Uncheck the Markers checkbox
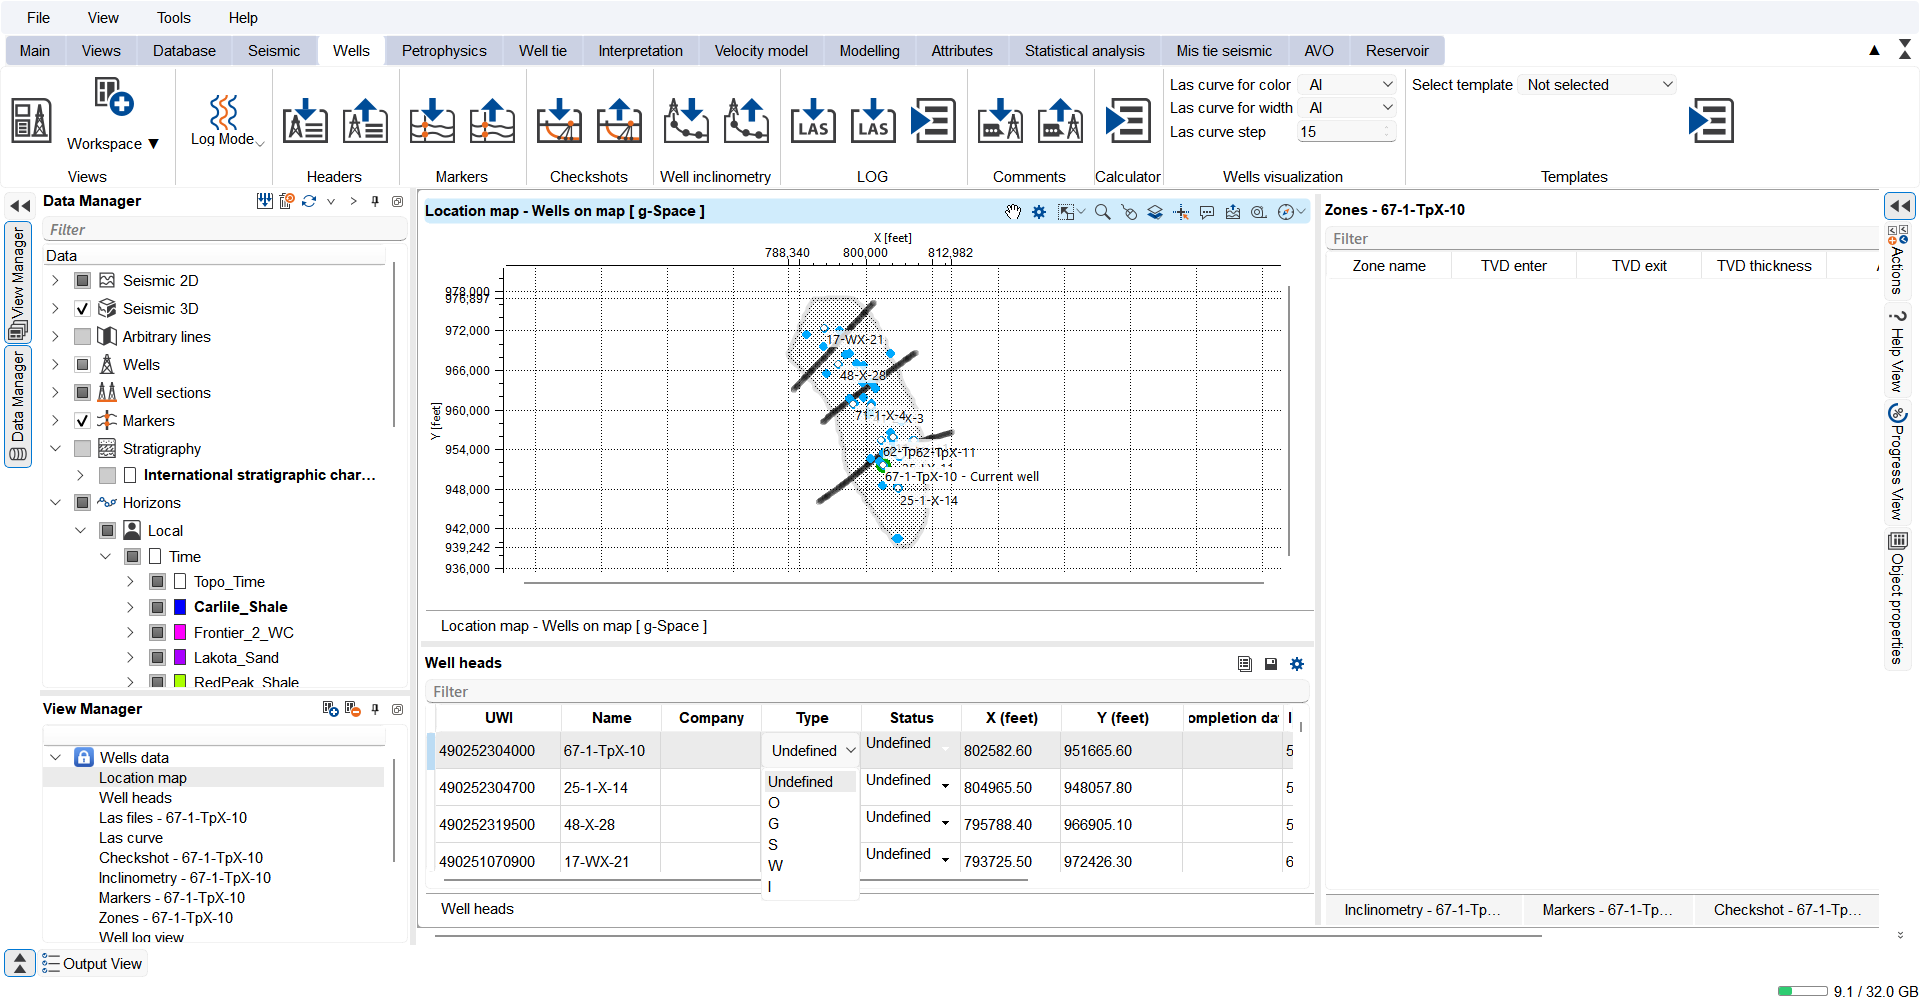 pyautogui.click(x=83, y=421)
